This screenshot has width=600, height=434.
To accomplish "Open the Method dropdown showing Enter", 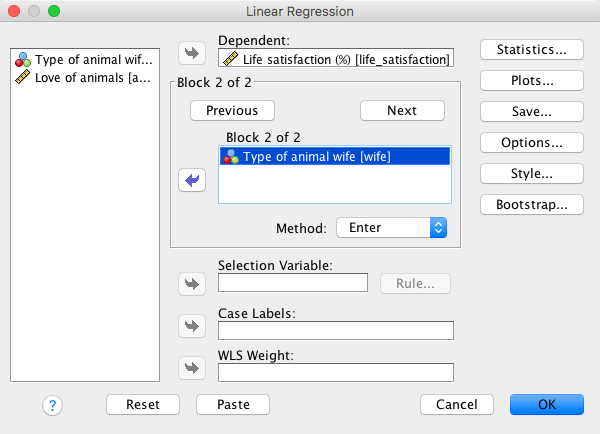I will pyautogui.click(x=391, y=228).
